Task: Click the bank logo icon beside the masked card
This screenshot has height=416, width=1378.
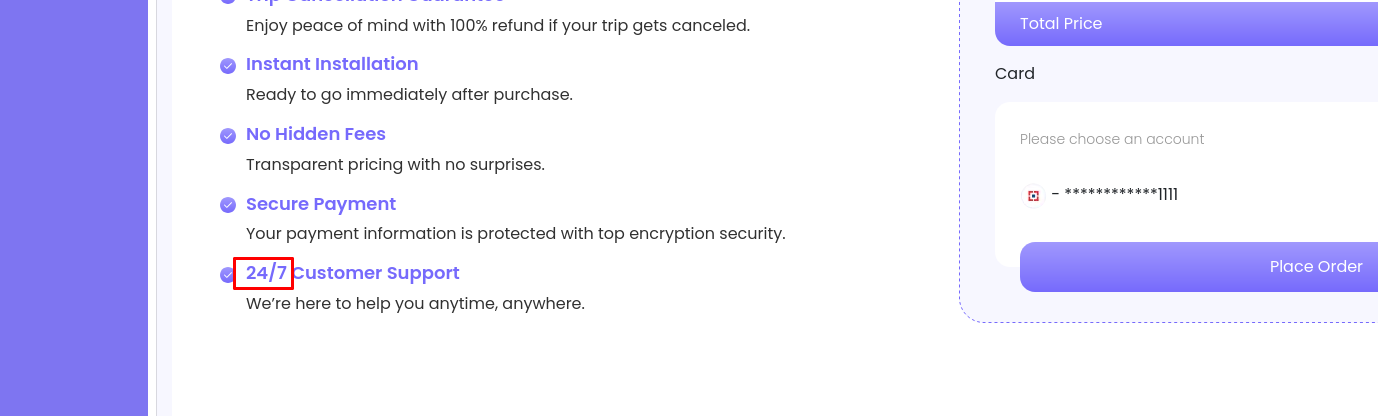Action: pos(1033,195)
